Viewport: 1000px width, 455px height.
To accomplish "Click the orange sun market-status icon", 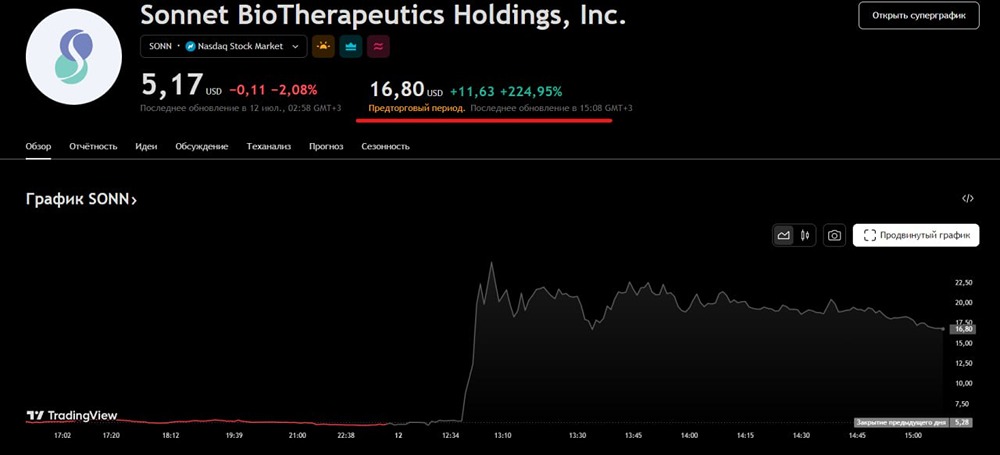I will point(324,46).
